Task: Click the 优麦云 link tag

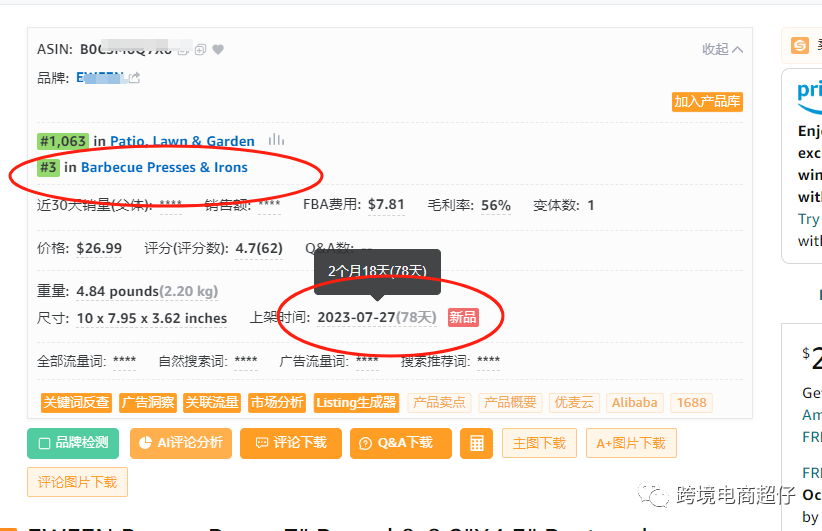Action: [574, 403]
